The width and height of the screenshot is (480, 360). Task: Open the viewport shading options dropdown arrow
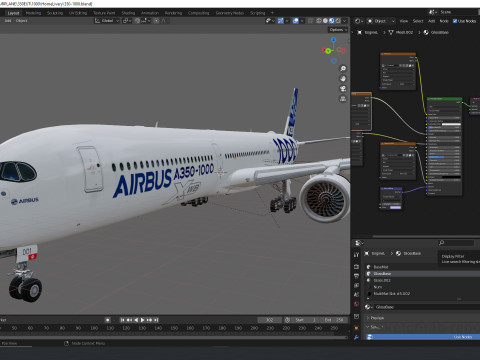click(345, 21)
